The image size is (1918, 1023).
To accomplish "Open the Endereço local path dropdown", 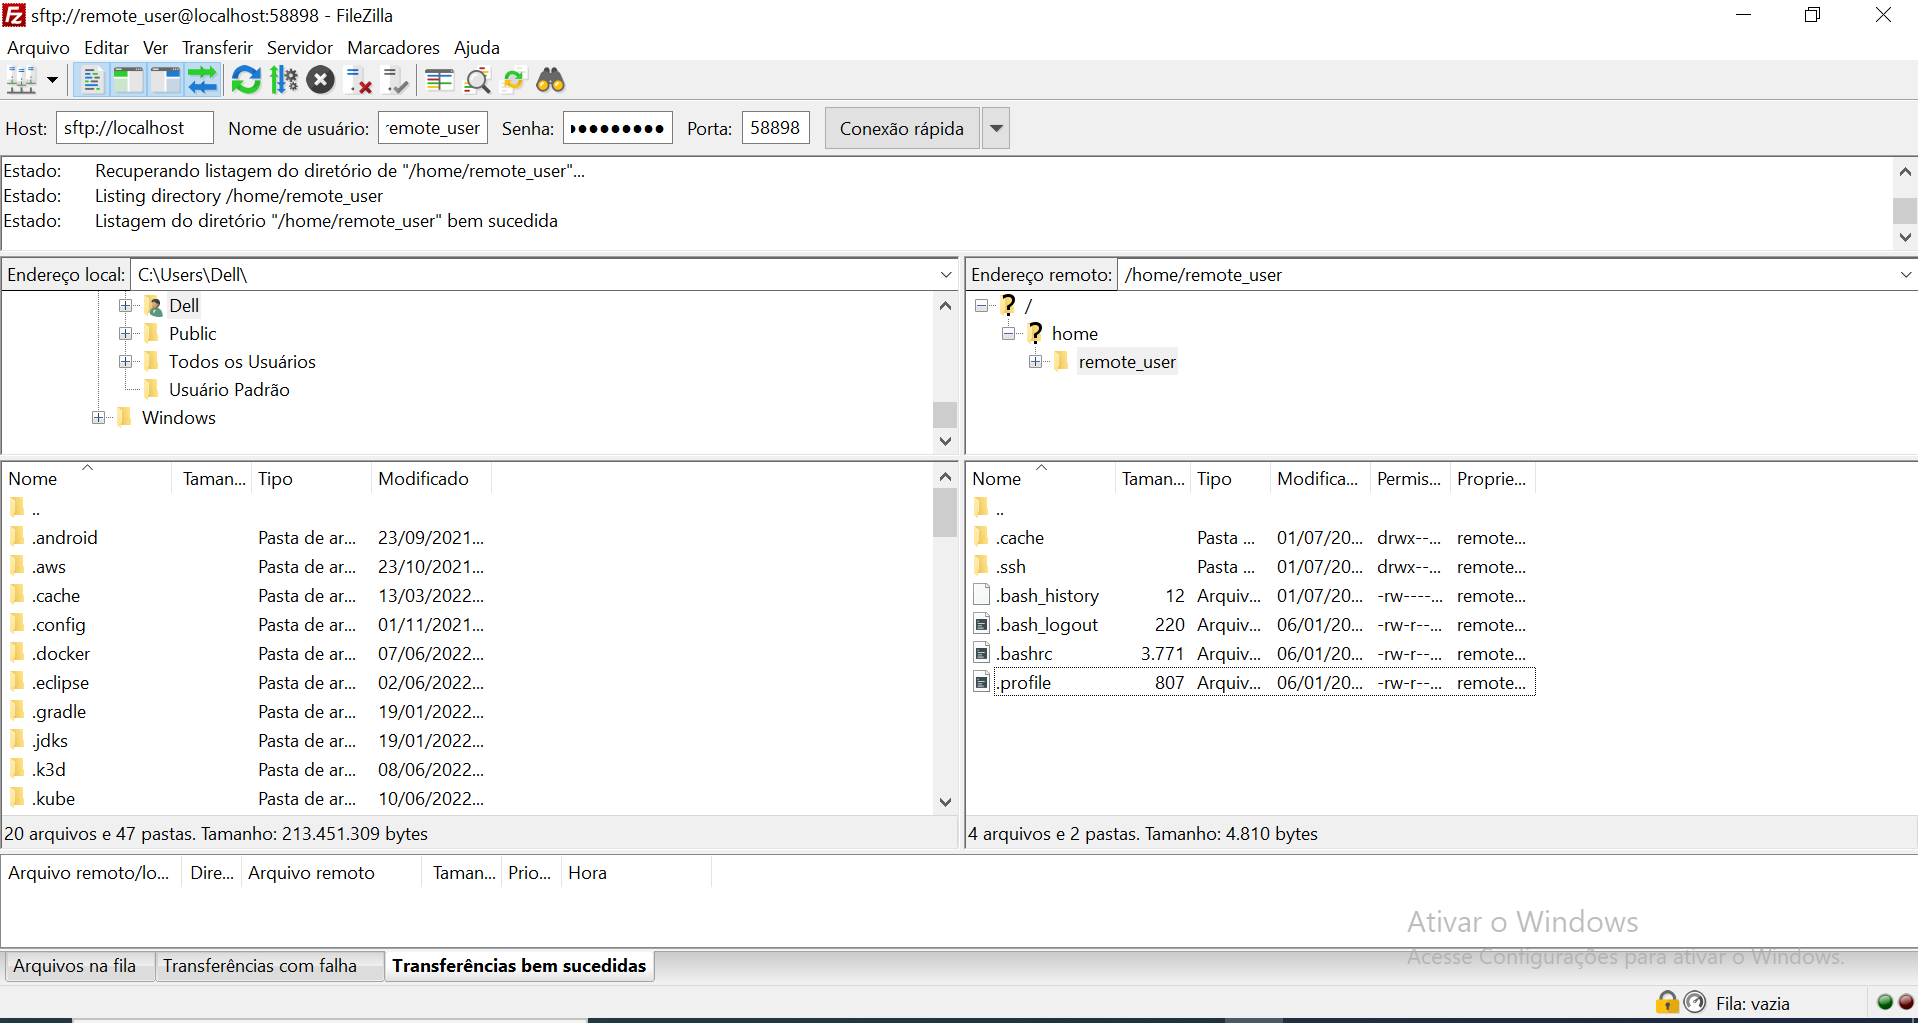I will (x=946, y=275).
